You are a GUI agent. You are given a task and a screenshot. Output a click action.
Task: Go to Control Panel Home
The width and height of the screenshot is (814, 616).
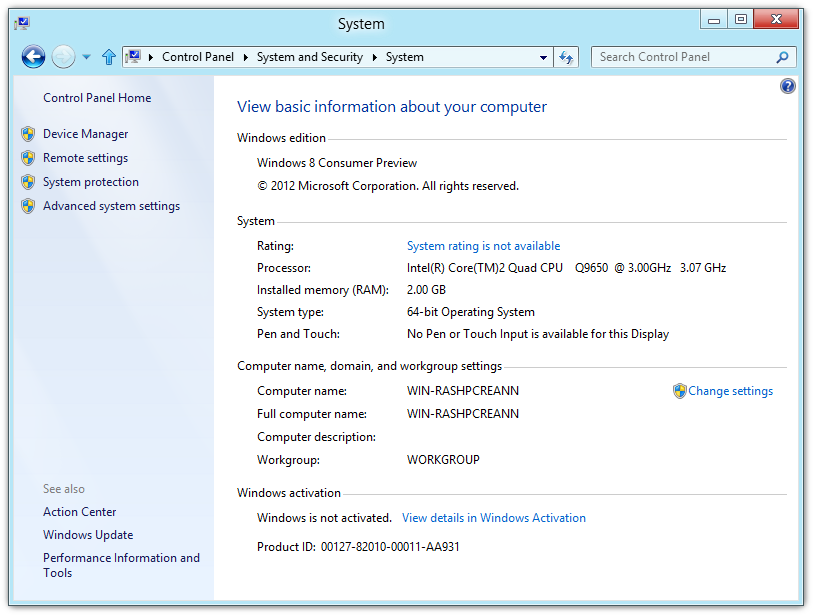pyautogui.click(x=97, y=98)
